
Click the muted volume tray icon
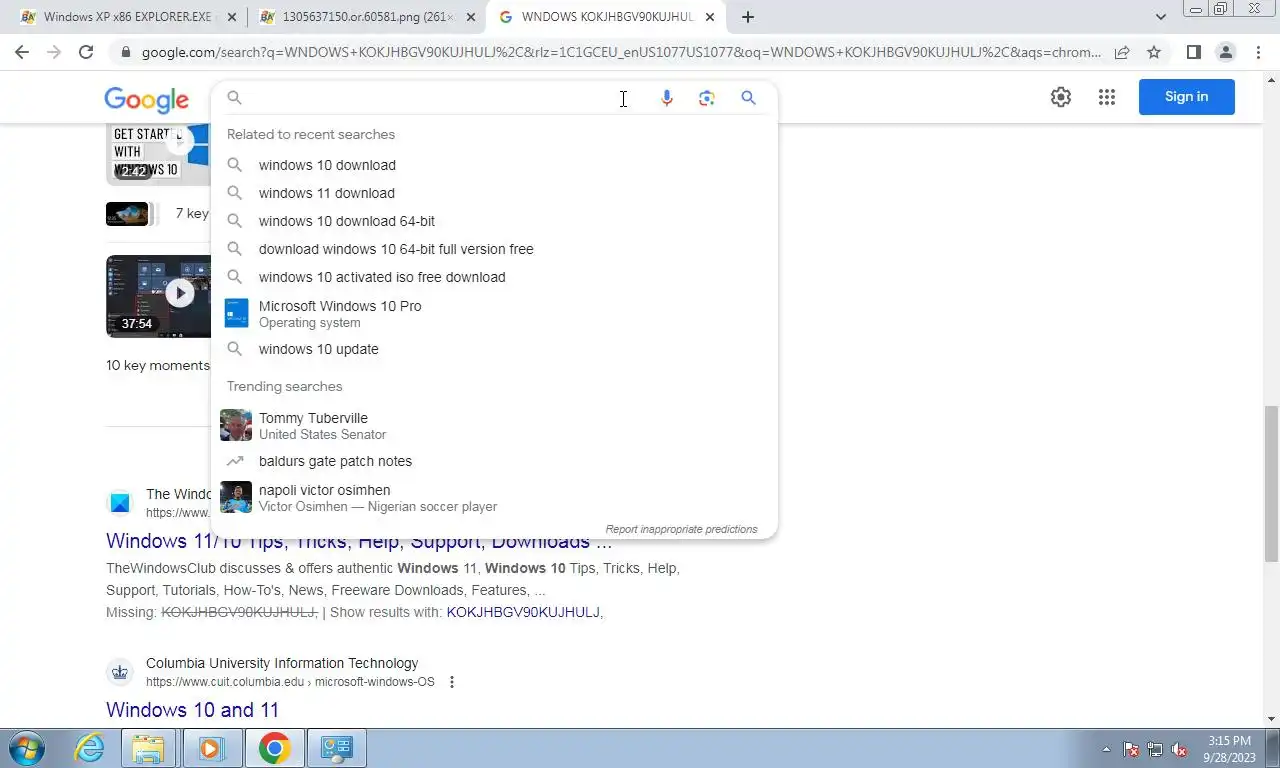click(x=1179, y=749)
